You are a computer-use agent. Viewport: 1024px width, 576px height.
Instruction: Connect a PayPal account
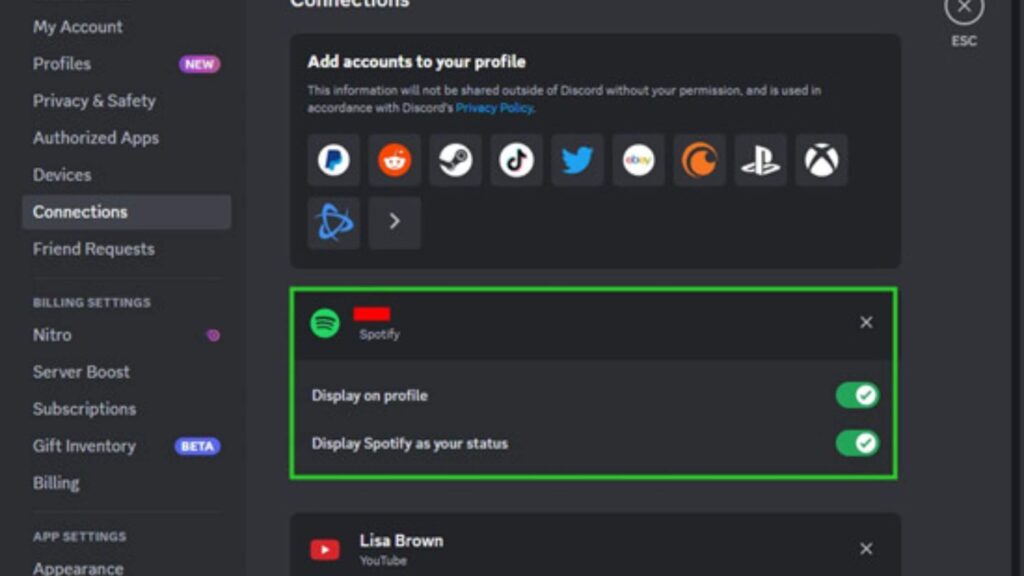pos(333,159)
